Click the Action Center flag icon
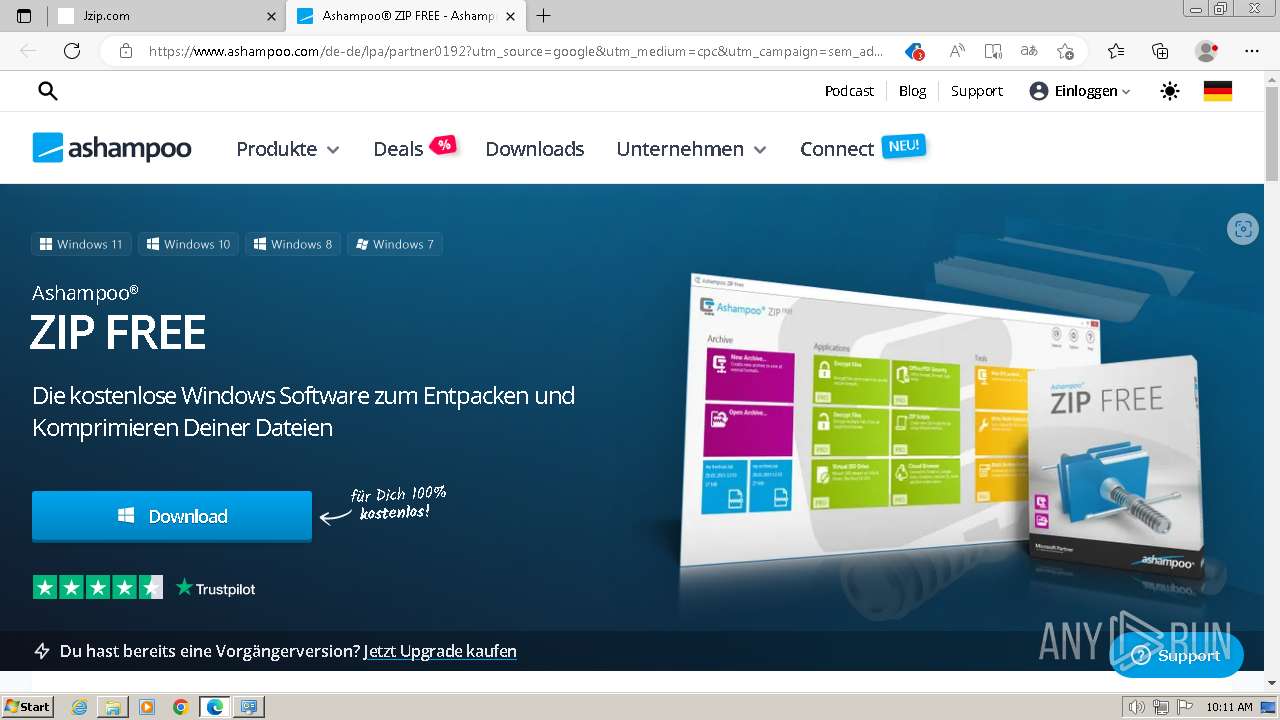The height and width of the screenshot is (720, 1280). (x=1185, y=707)
